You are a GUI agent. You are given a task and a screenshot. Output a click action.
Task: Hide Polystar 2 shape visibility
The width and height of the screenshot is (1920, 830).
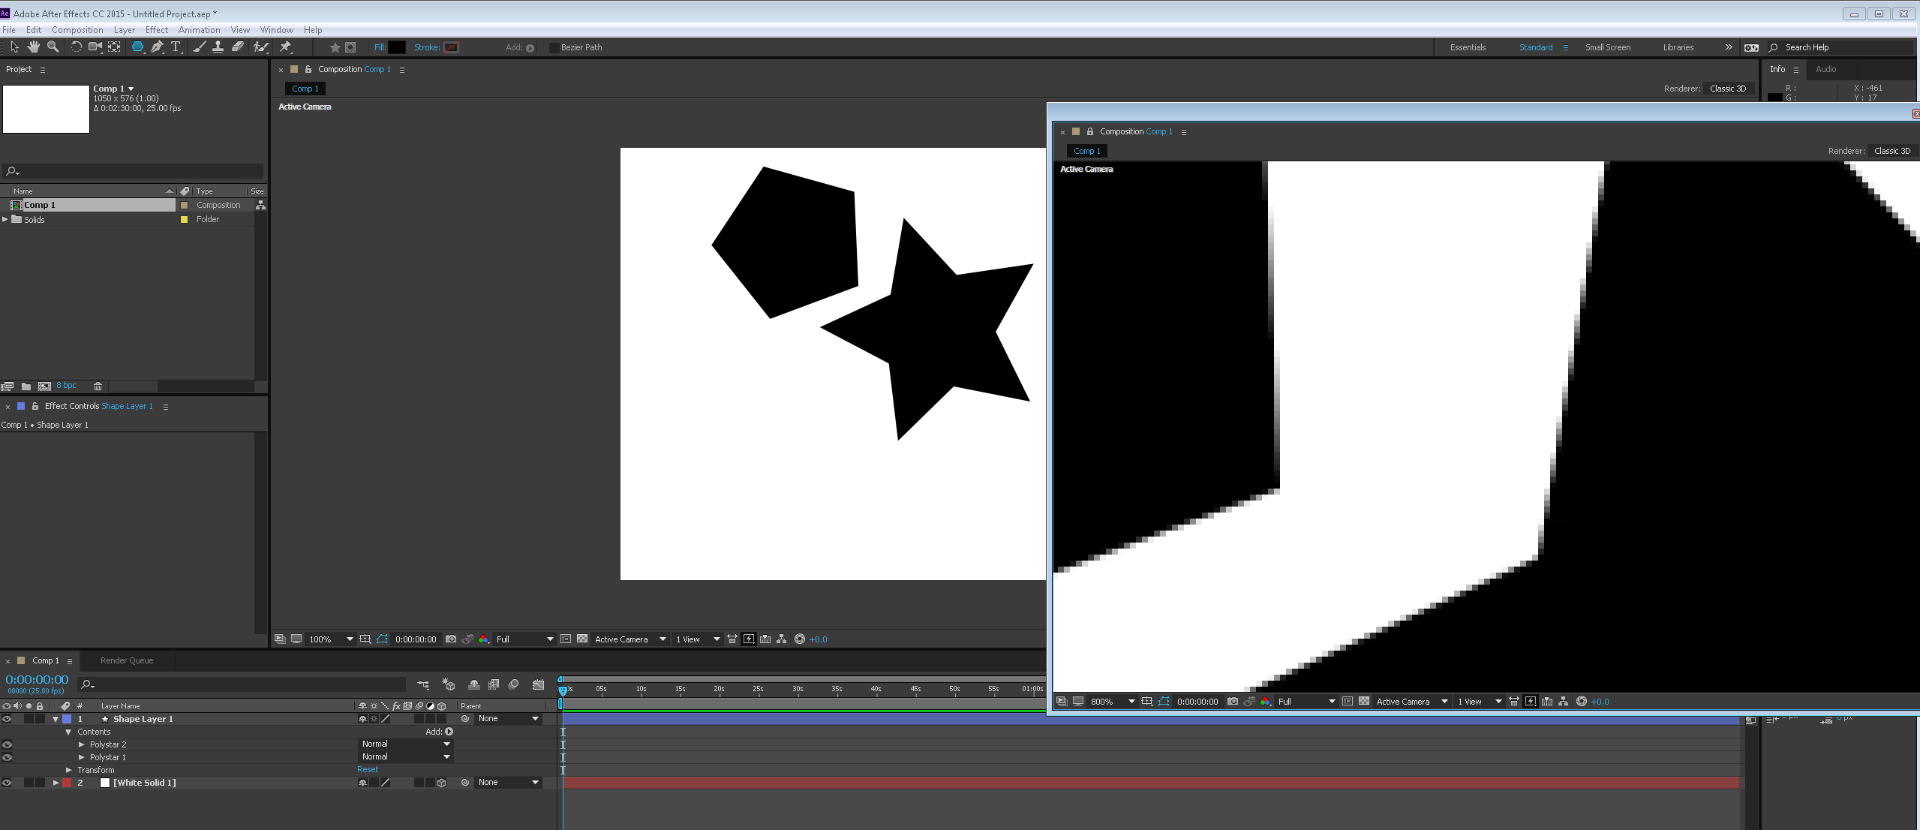(x=7, y=745)
